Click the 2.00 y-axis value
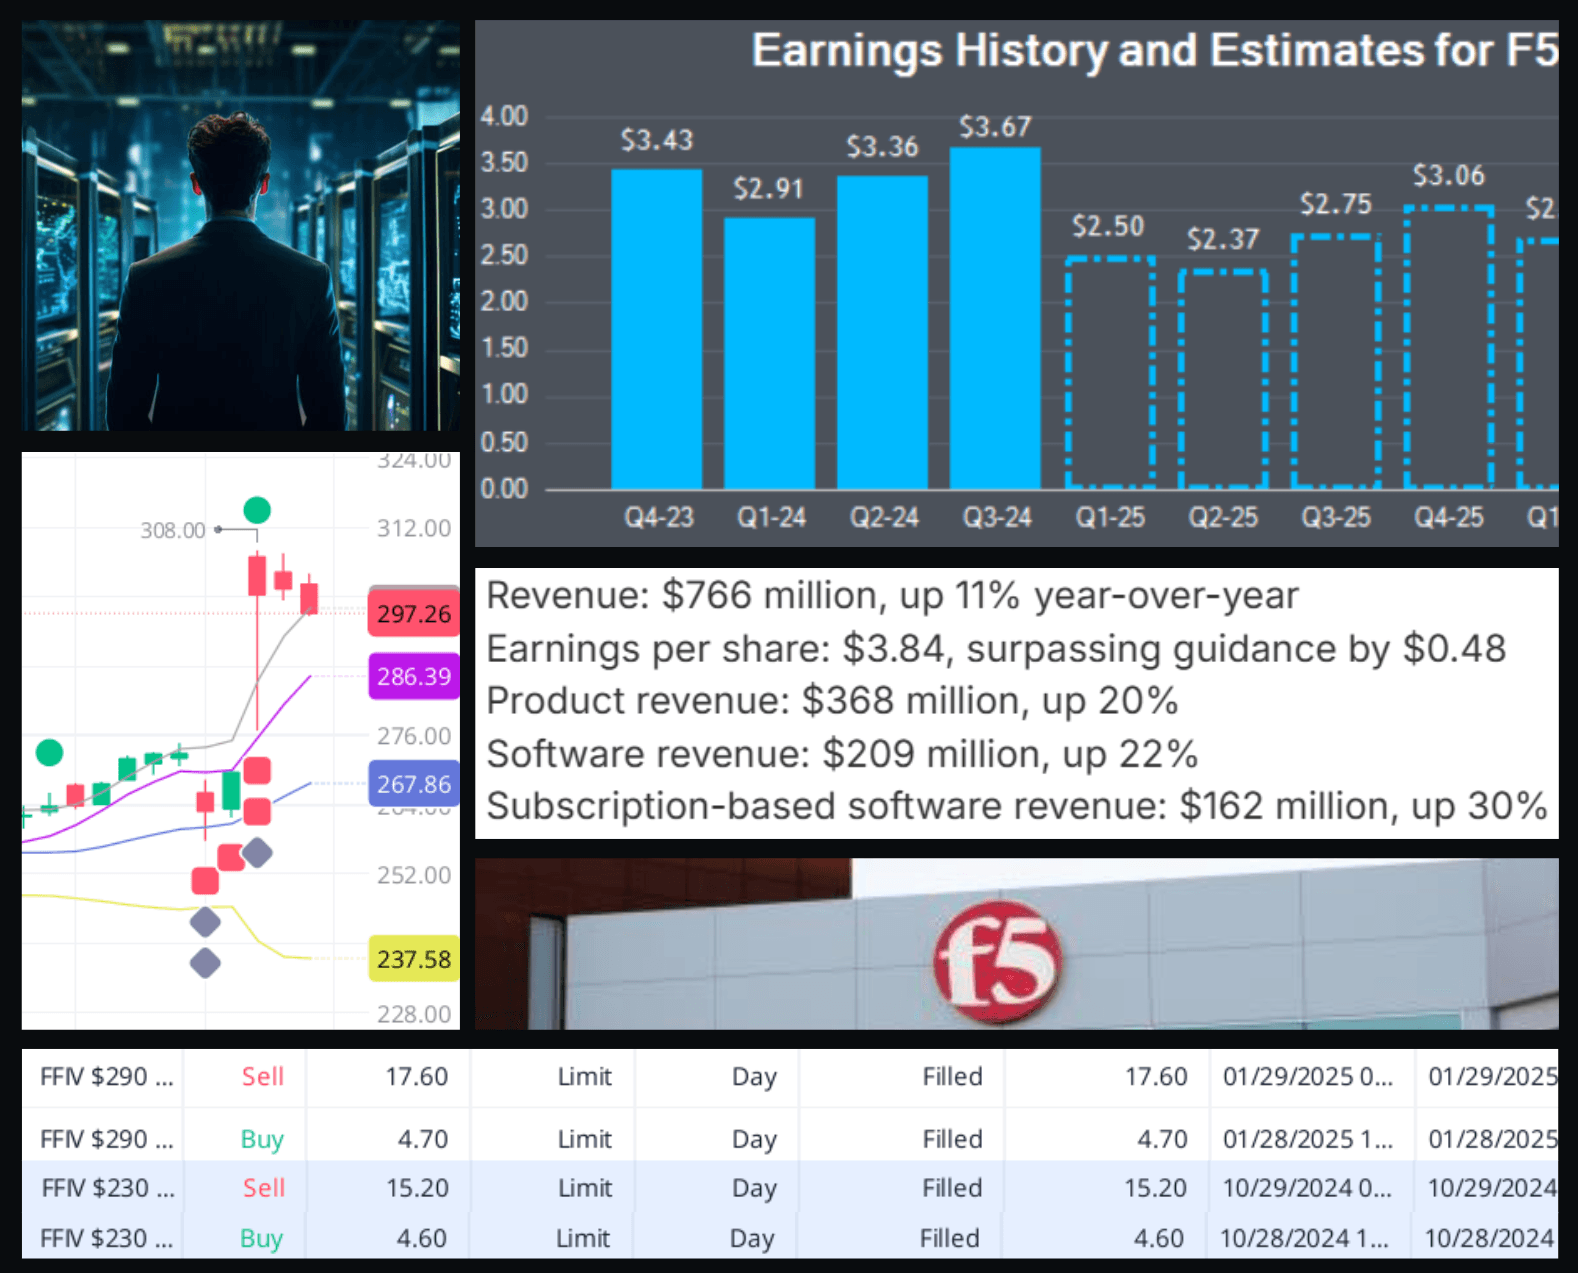The width and height of the screenshot is (1578, 1273). click(x=504, y=301)
